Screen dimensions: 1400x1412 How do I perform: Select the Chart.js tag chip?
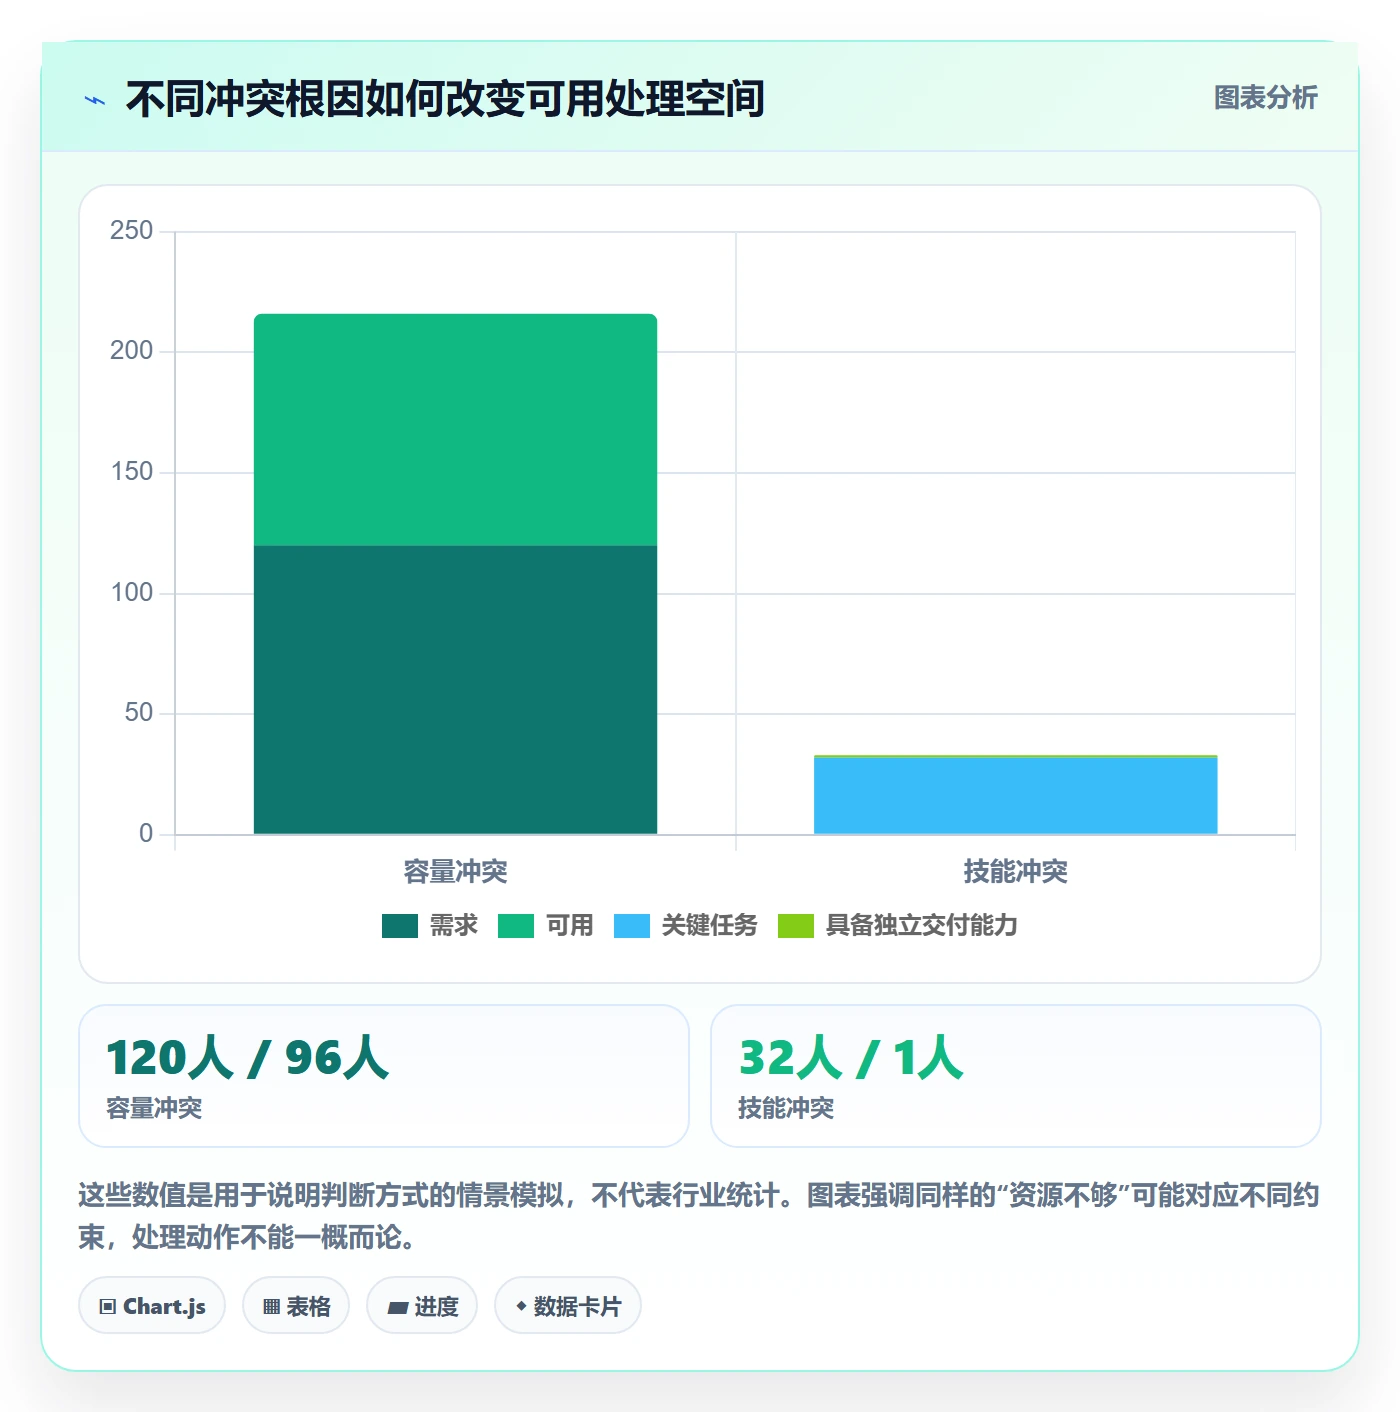pos(152,1306)
